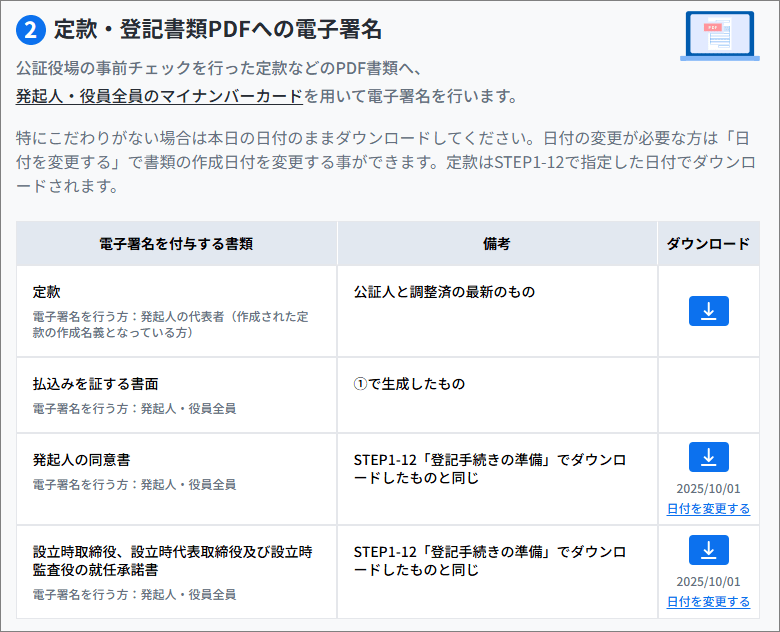Click the ①で生成したもの note

pos(409,384)
